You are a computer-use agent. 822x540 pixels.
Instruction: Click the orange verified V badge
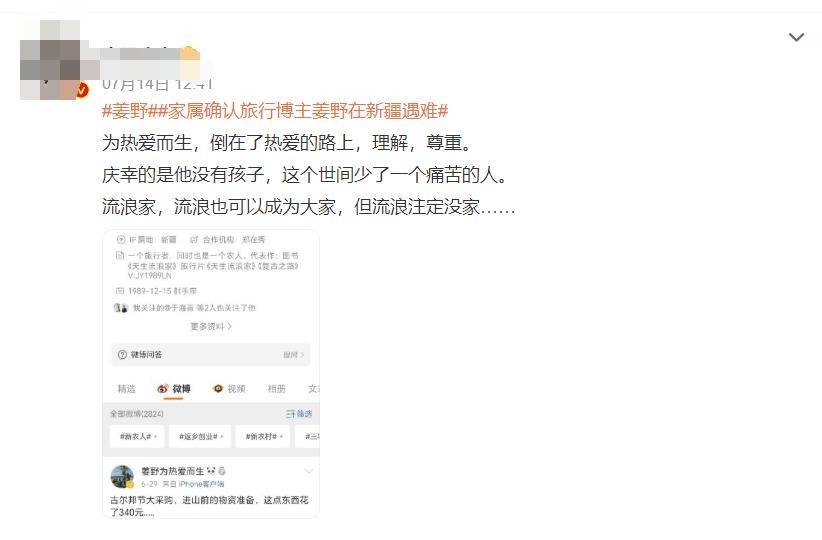click(x=82, y=91)
